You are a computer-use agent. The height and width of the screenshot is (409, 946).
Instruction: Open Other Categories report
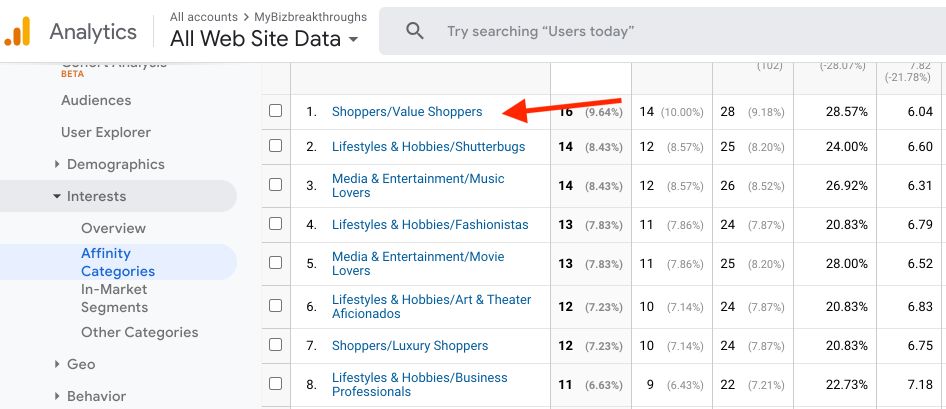tap(139, 332)
